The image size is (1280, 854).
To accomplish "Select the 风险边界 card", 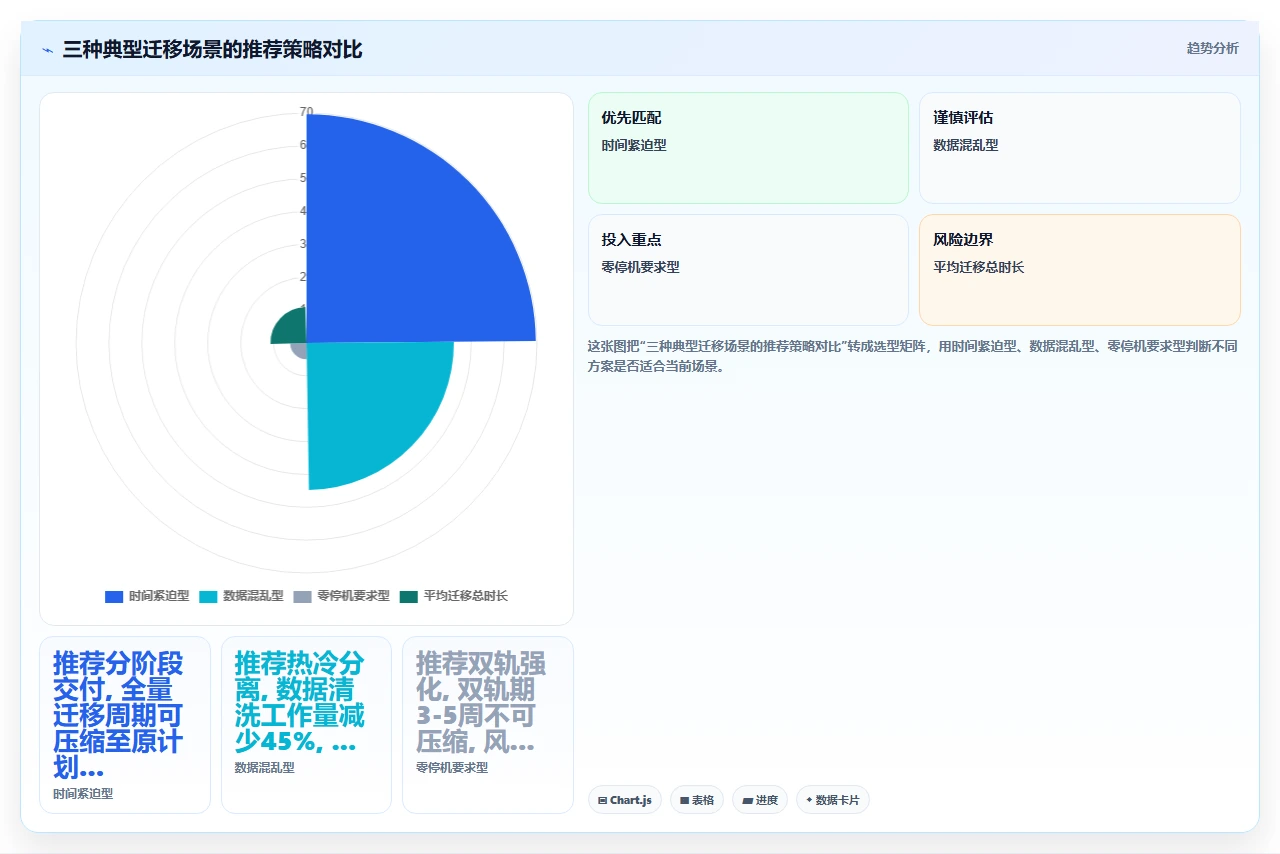I will 1080,270.
